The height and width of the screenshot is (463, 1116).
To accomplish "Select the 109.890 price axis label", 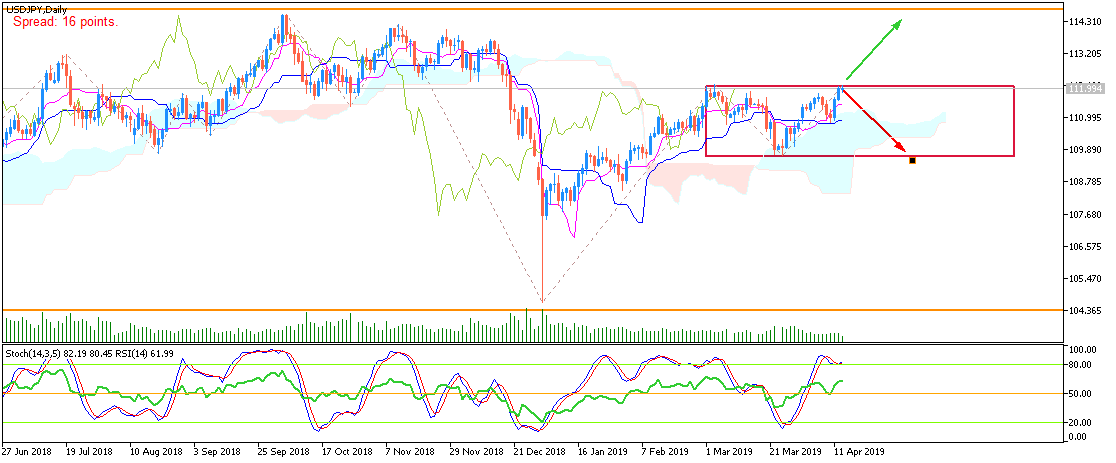I will point(1083,150).
